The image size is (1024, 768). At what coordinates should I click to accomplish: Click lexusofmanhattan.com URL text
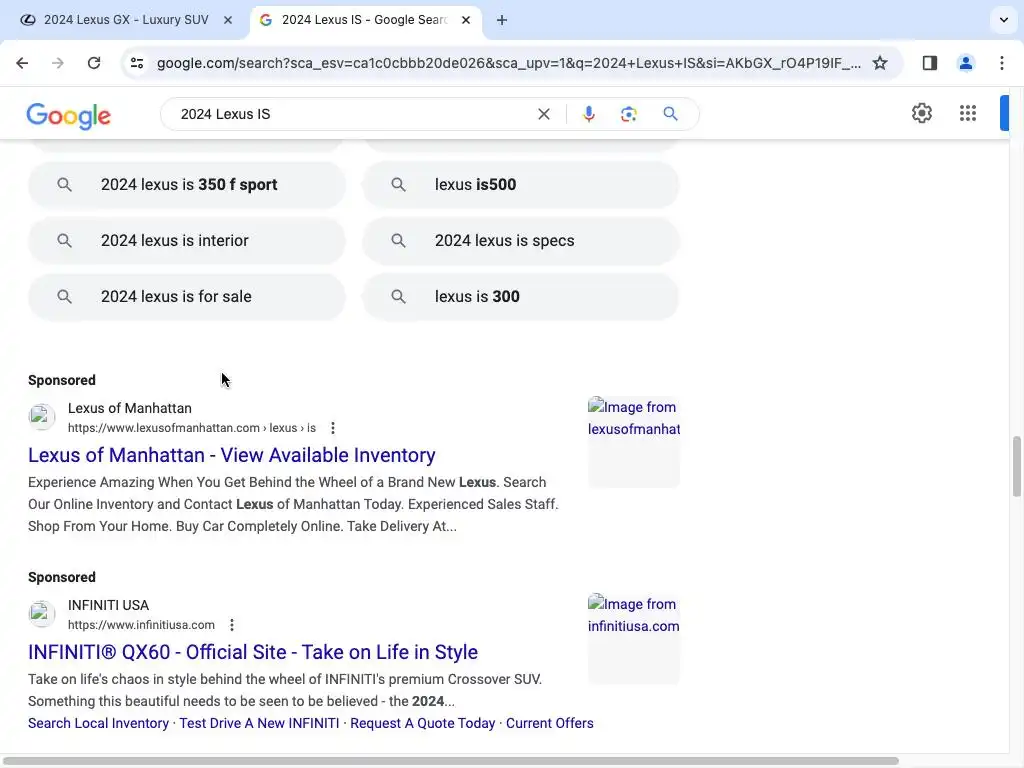click(x=191, y=428)
